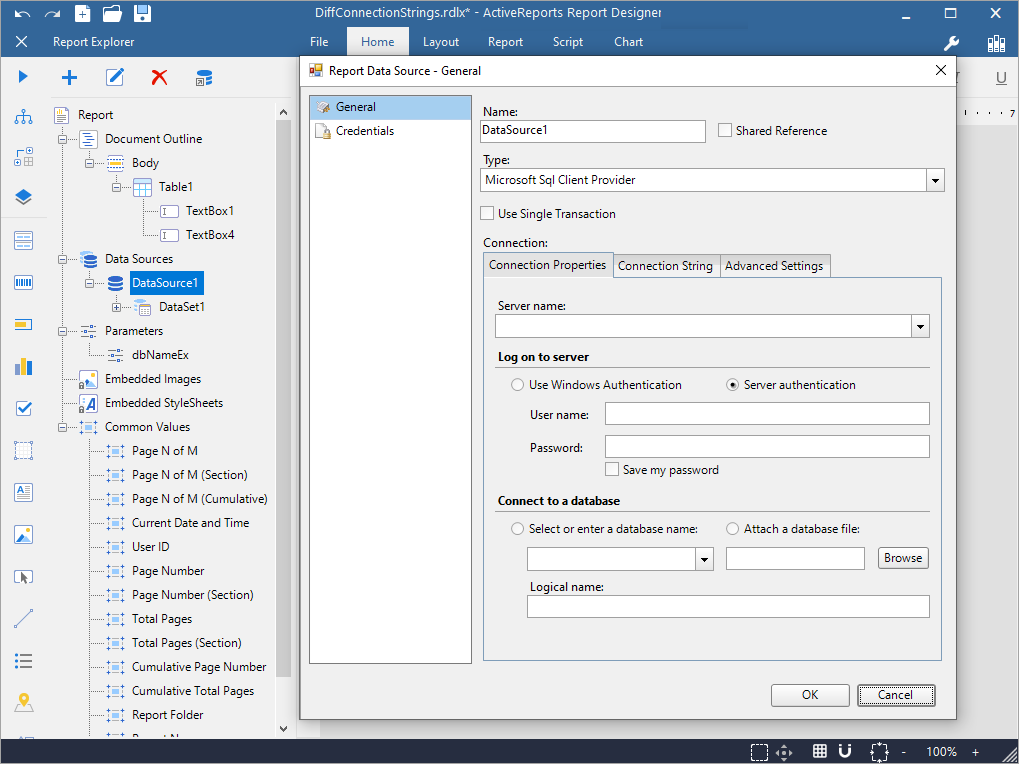Click the Password input field
The height and width of the screenshot is (764, 1019).
767,447
